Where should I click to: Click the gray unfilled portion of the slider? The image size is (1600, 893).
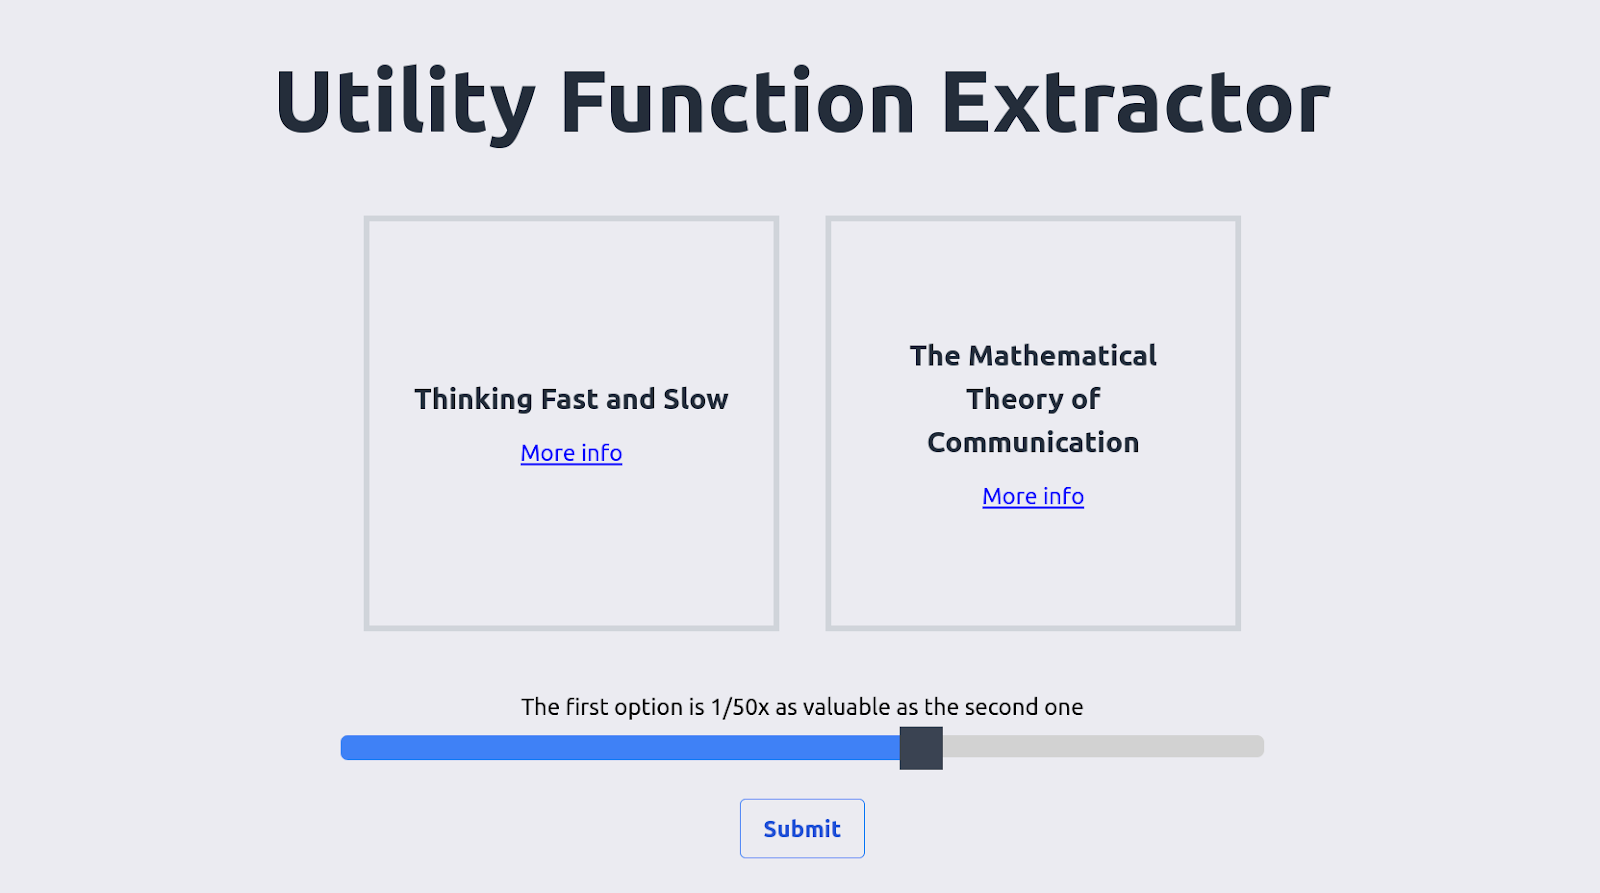point(1103,747)
